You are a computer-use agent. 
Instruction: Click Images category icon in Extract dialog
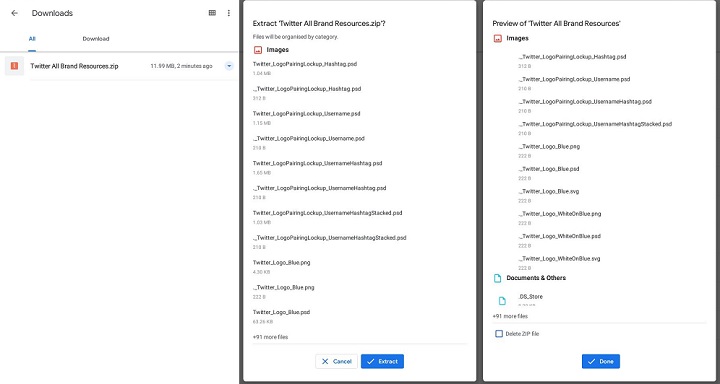tap(258, 50)
